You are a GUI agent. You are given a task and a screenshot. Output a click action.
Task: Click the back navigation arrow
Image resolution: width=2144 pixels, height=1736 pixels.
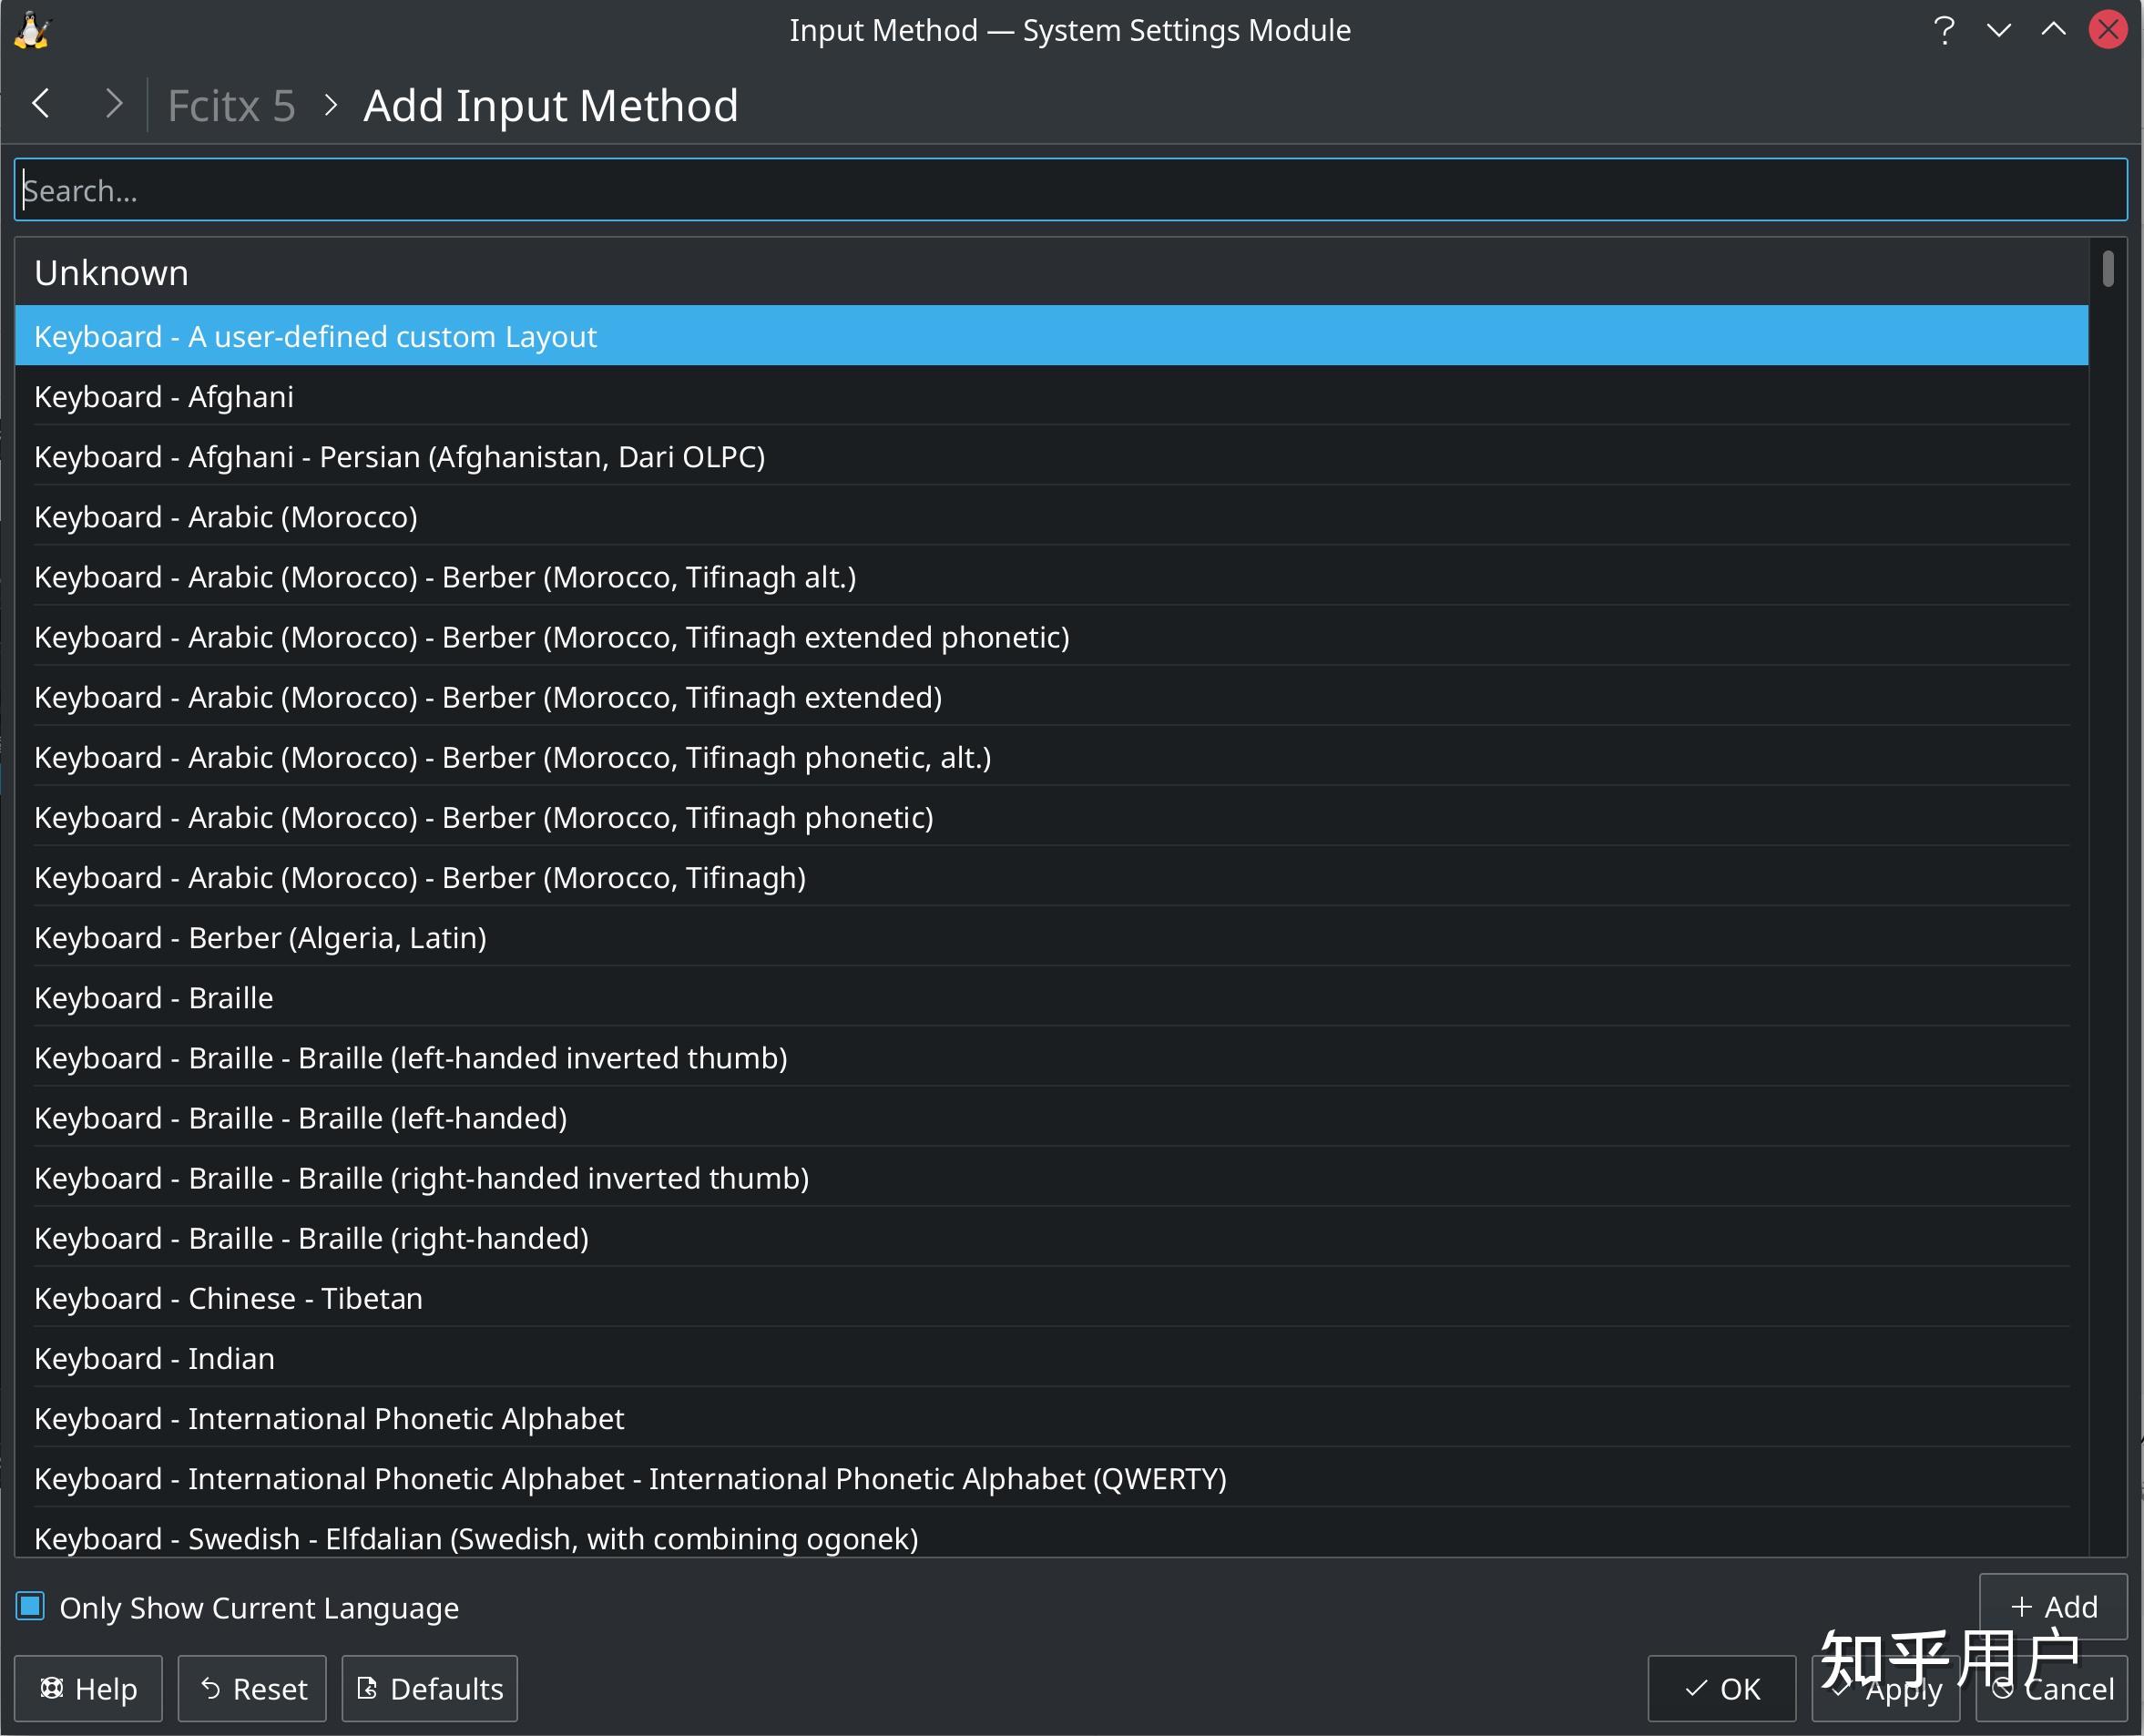(x=41, y=103)
